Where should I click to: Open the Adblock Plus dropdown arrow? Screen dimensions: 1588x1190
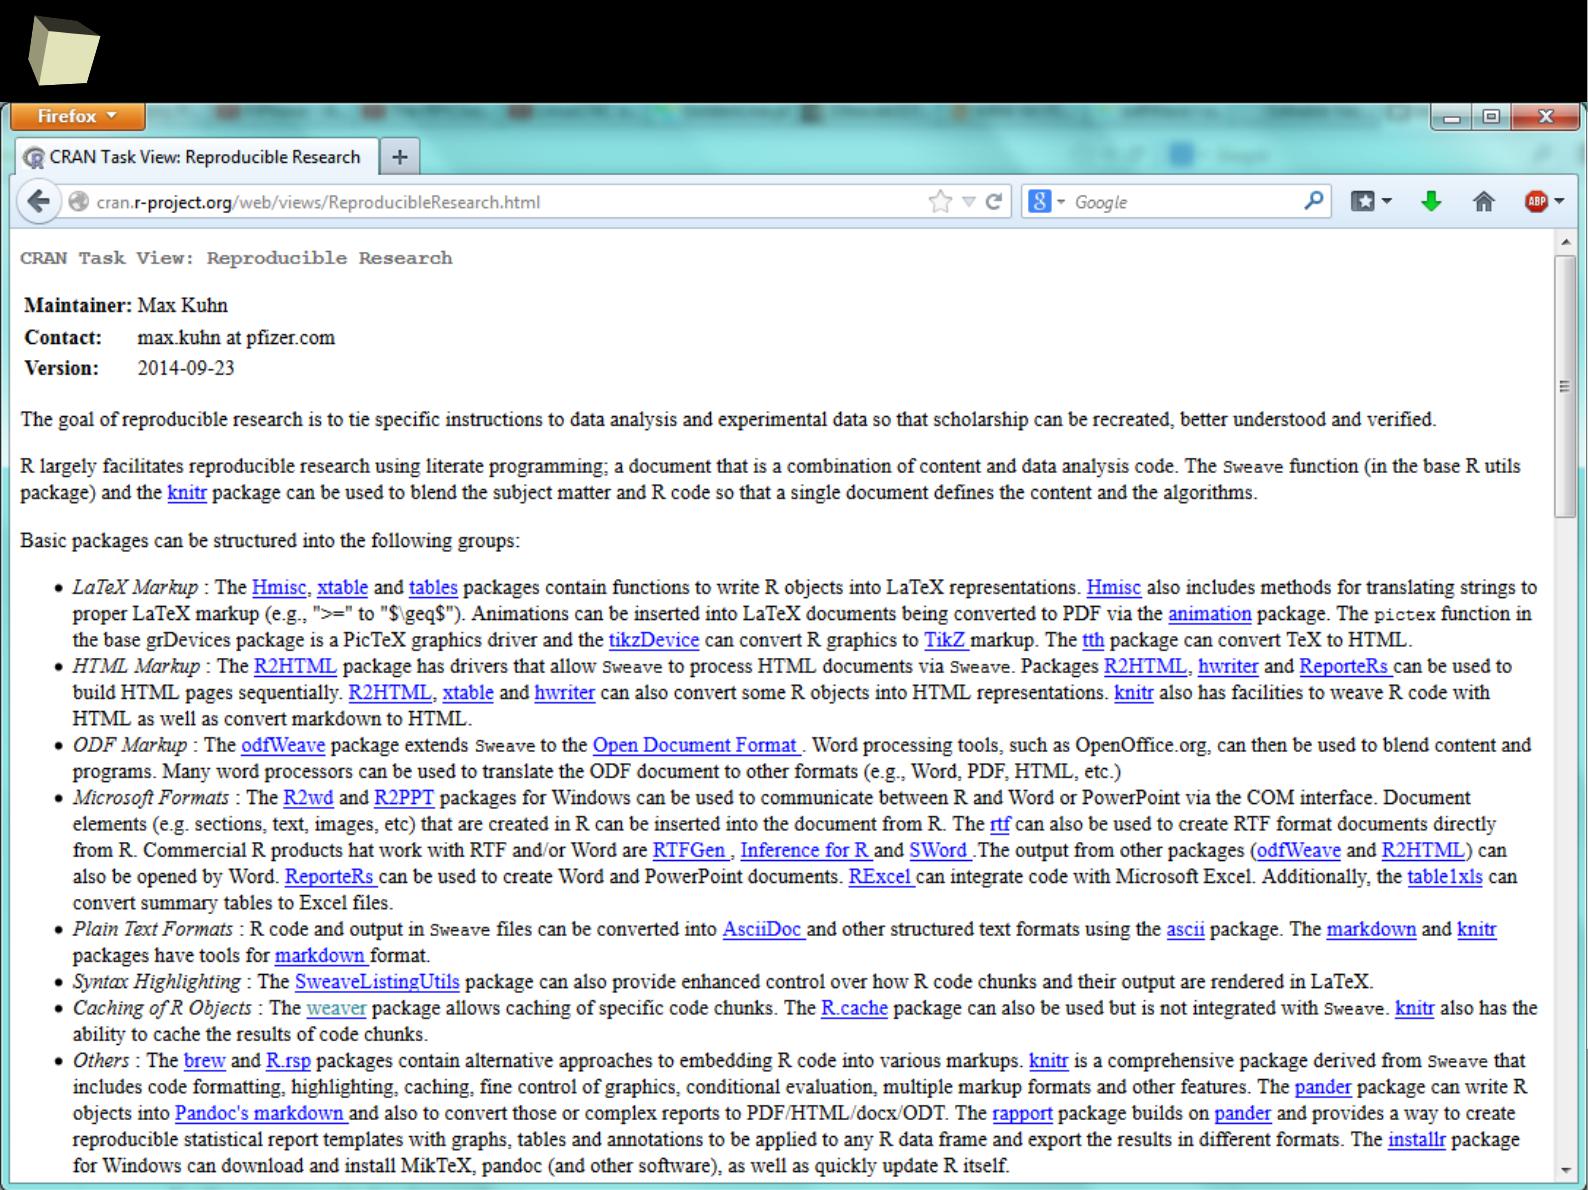[x=1559, y=202]
